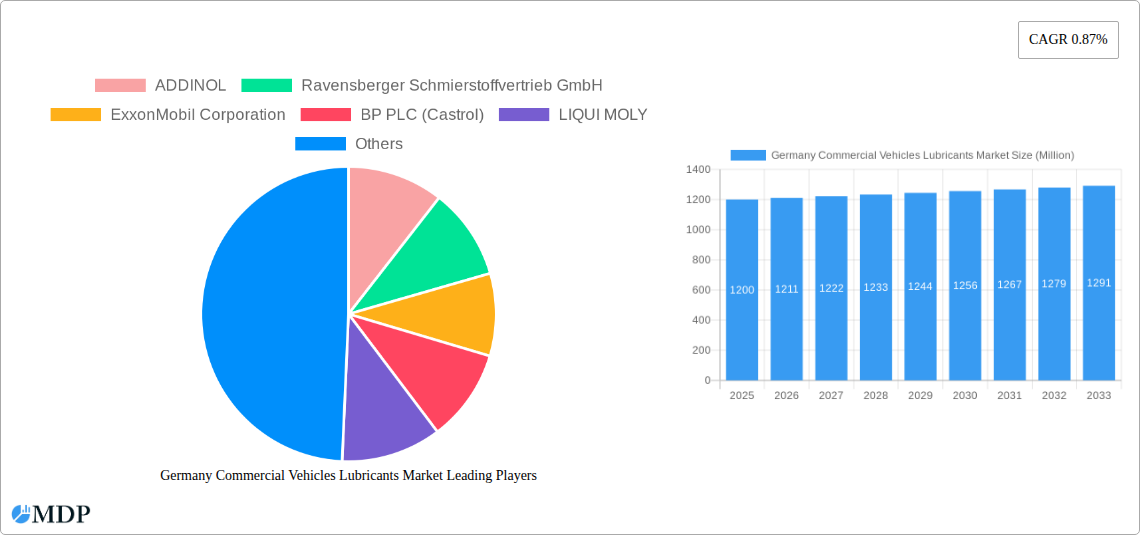Toggle the ADDINOL pink legend swatch

(120, 86)
